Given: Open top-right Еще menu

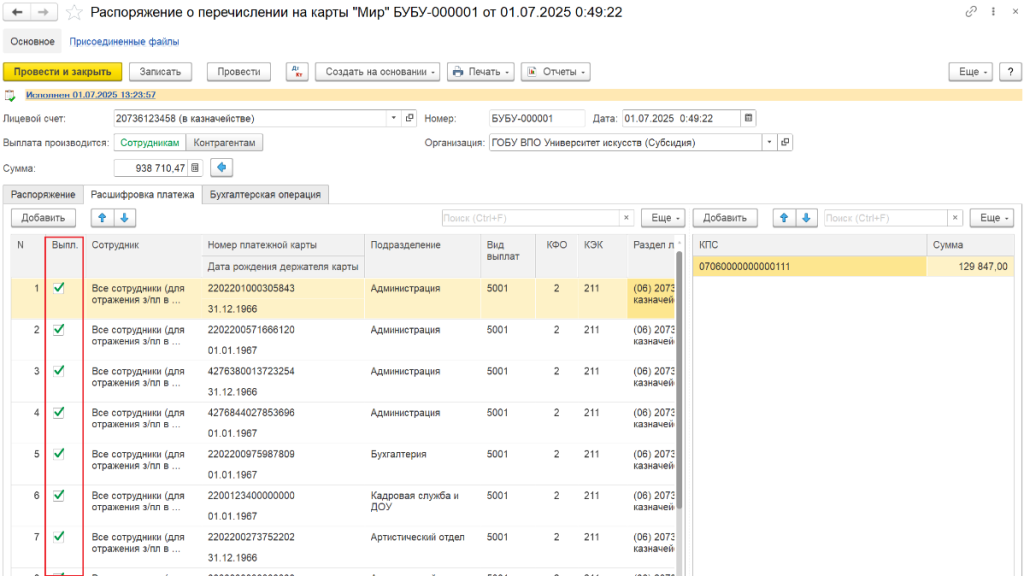Looking at the screenshot, I should coord(971,72).
